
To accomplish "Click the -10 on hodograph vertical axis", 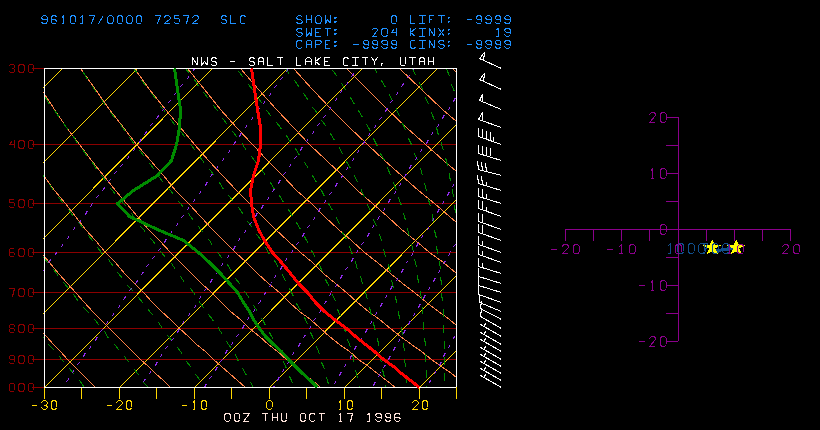I will (653, 286).
